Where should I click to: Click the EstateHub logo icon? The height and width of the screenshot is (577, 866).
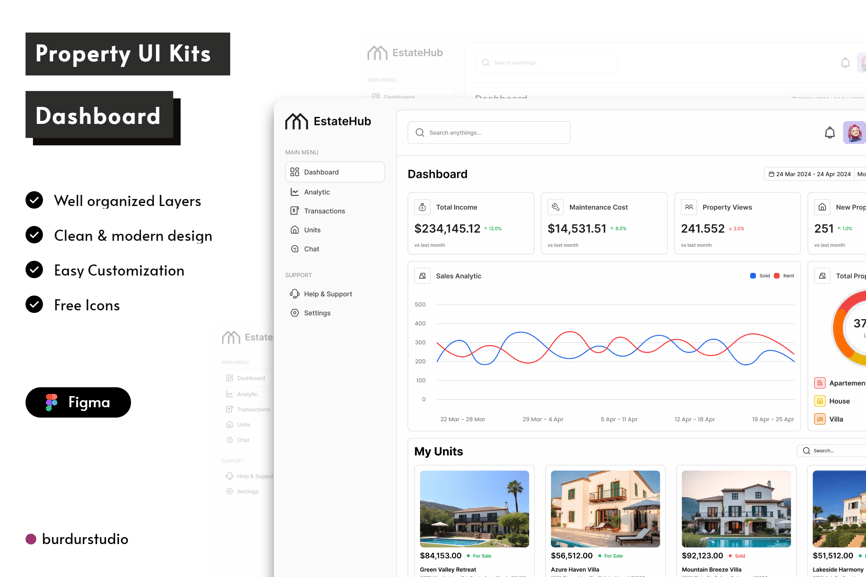coord(296,122)
